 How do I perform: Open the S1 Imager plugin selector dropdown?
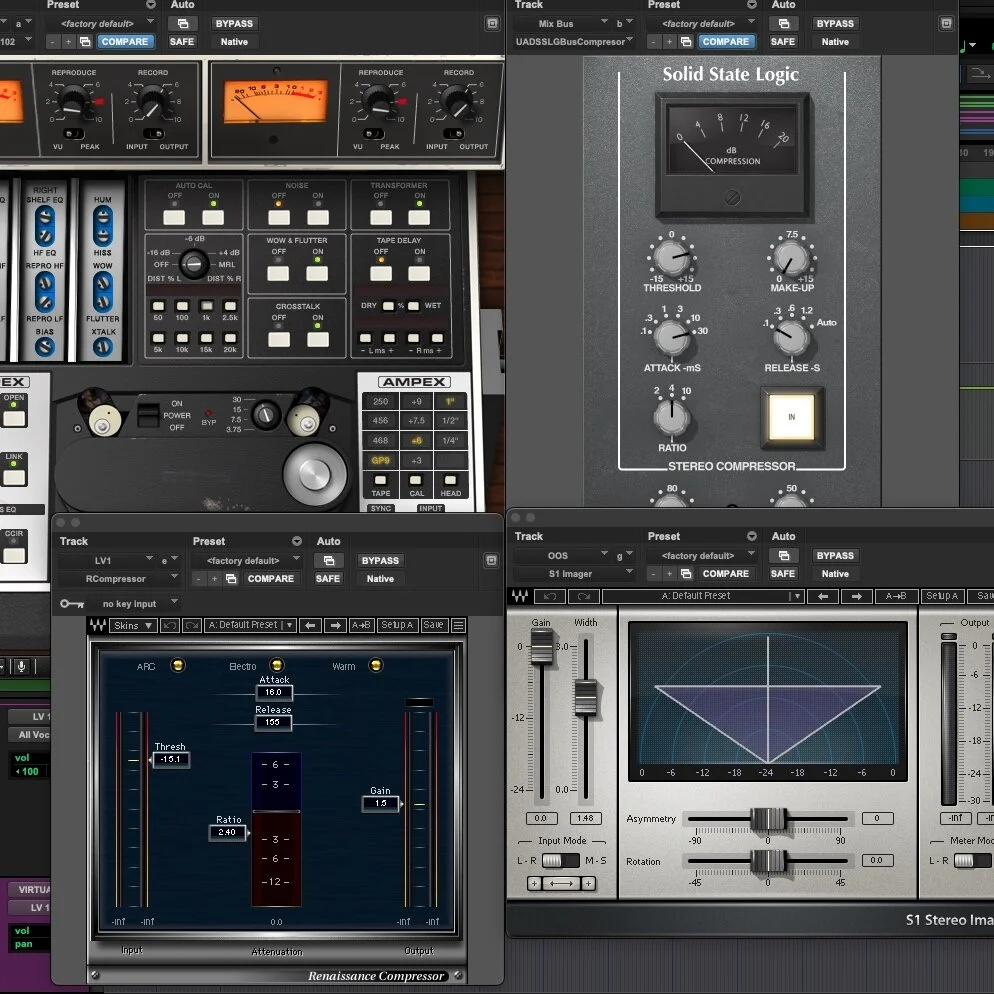pyautogui.click(x=574, y=573)
